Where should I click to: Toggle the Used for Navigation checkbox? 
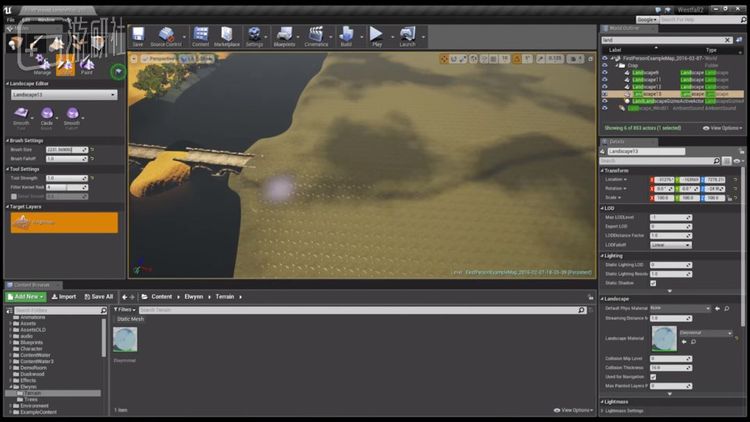point(653,376)
